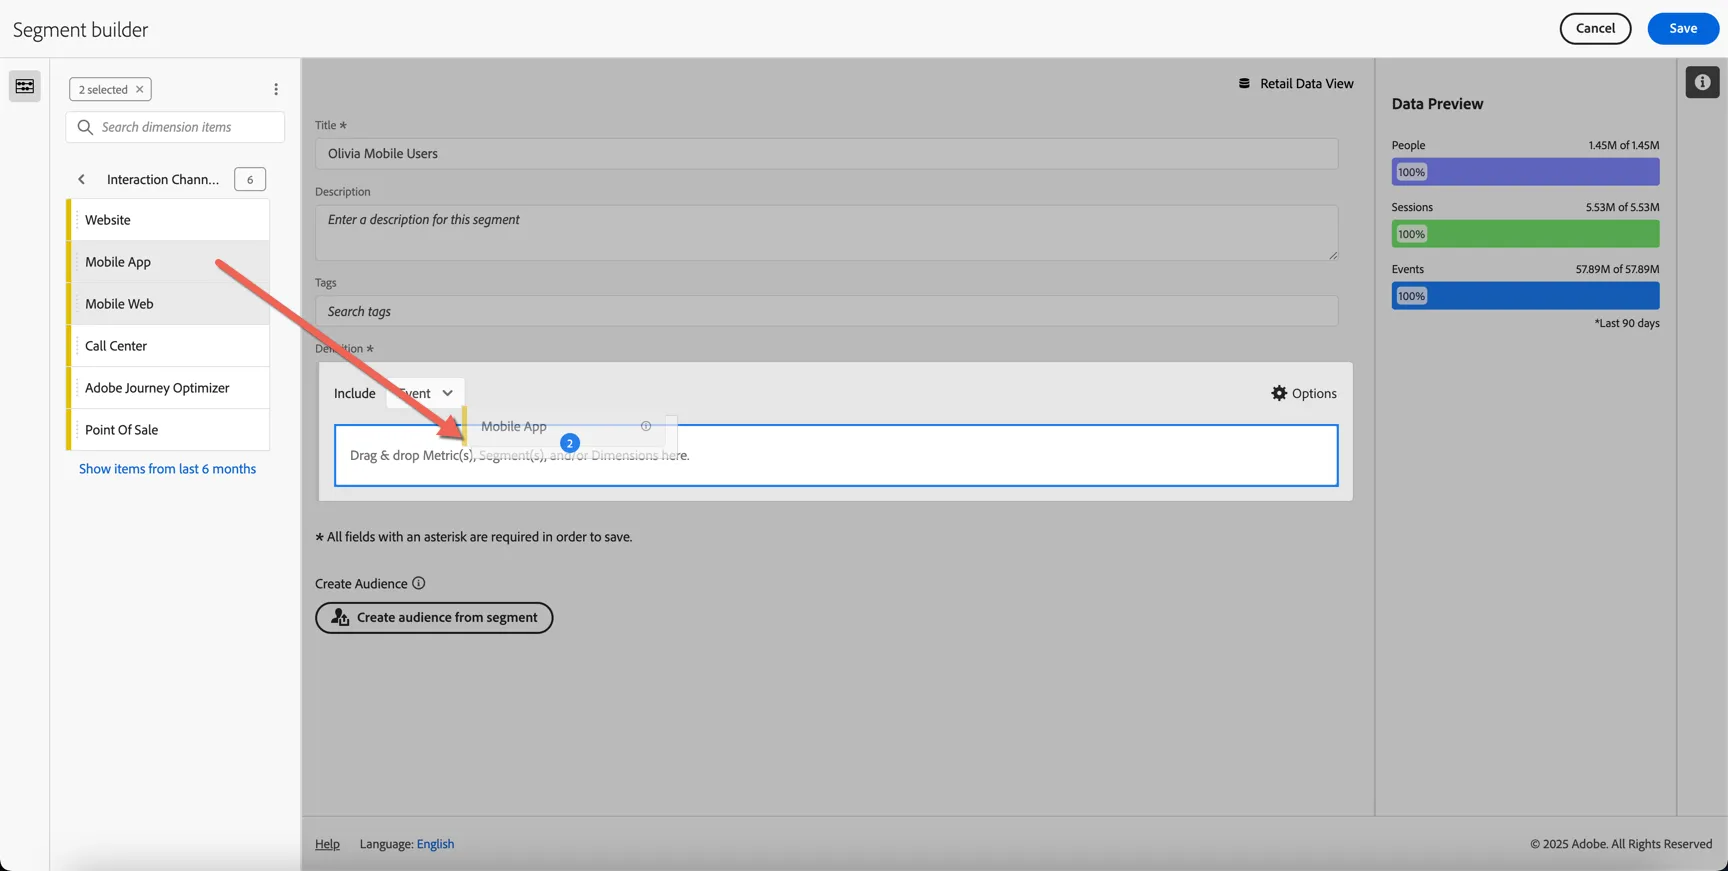Click the '*Last 90 days' note
The width and height of the screenshot is (1728, 871).
pos(1627,323)
